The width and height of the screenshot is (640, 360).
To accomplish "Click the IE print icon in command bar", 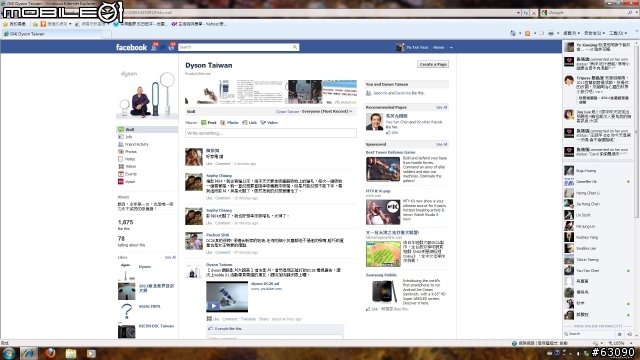I will click(x=551, y=33).
